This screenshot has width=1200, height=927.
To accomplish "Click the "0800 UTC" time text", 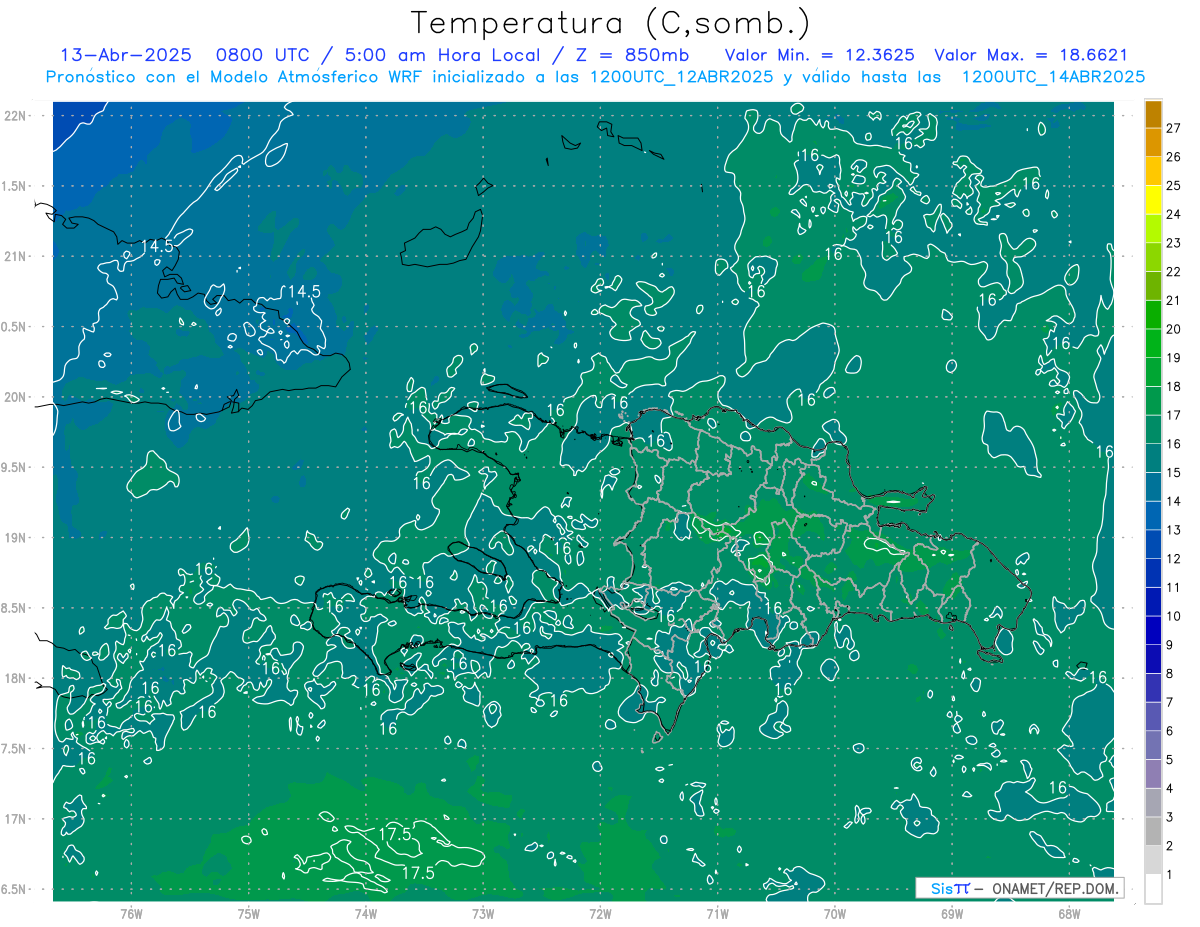I will (263, 55).
